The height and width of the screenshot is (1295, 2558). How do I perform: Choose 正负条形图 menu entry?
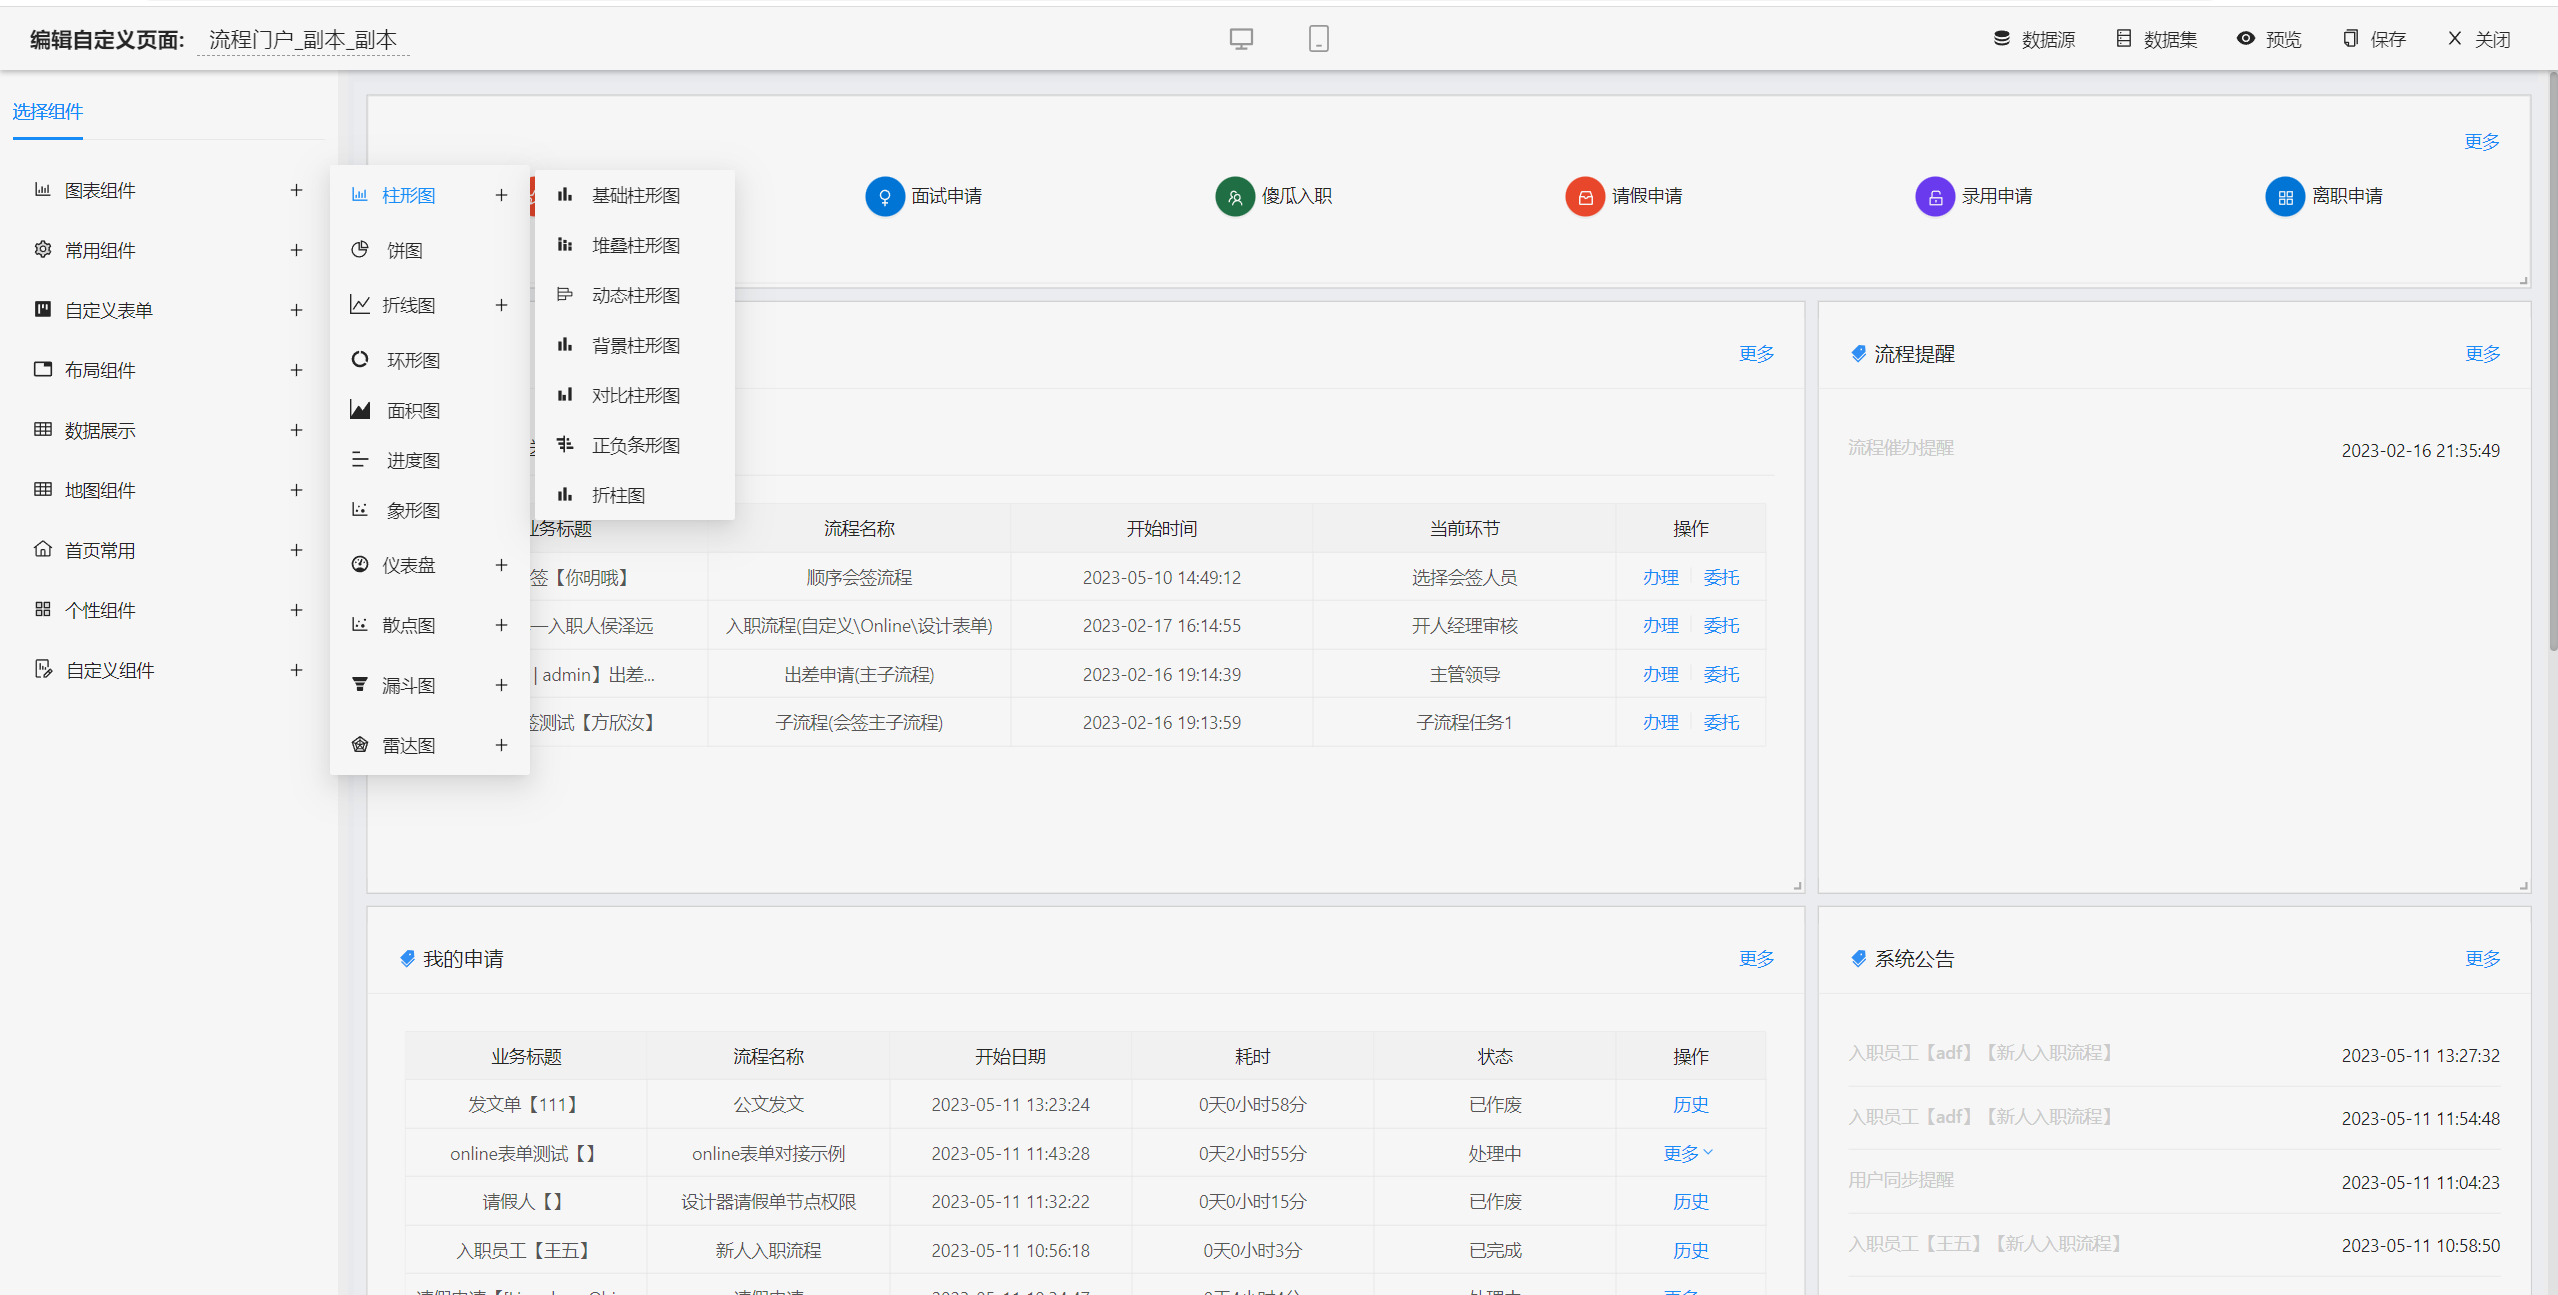click(x=635, y=445)
